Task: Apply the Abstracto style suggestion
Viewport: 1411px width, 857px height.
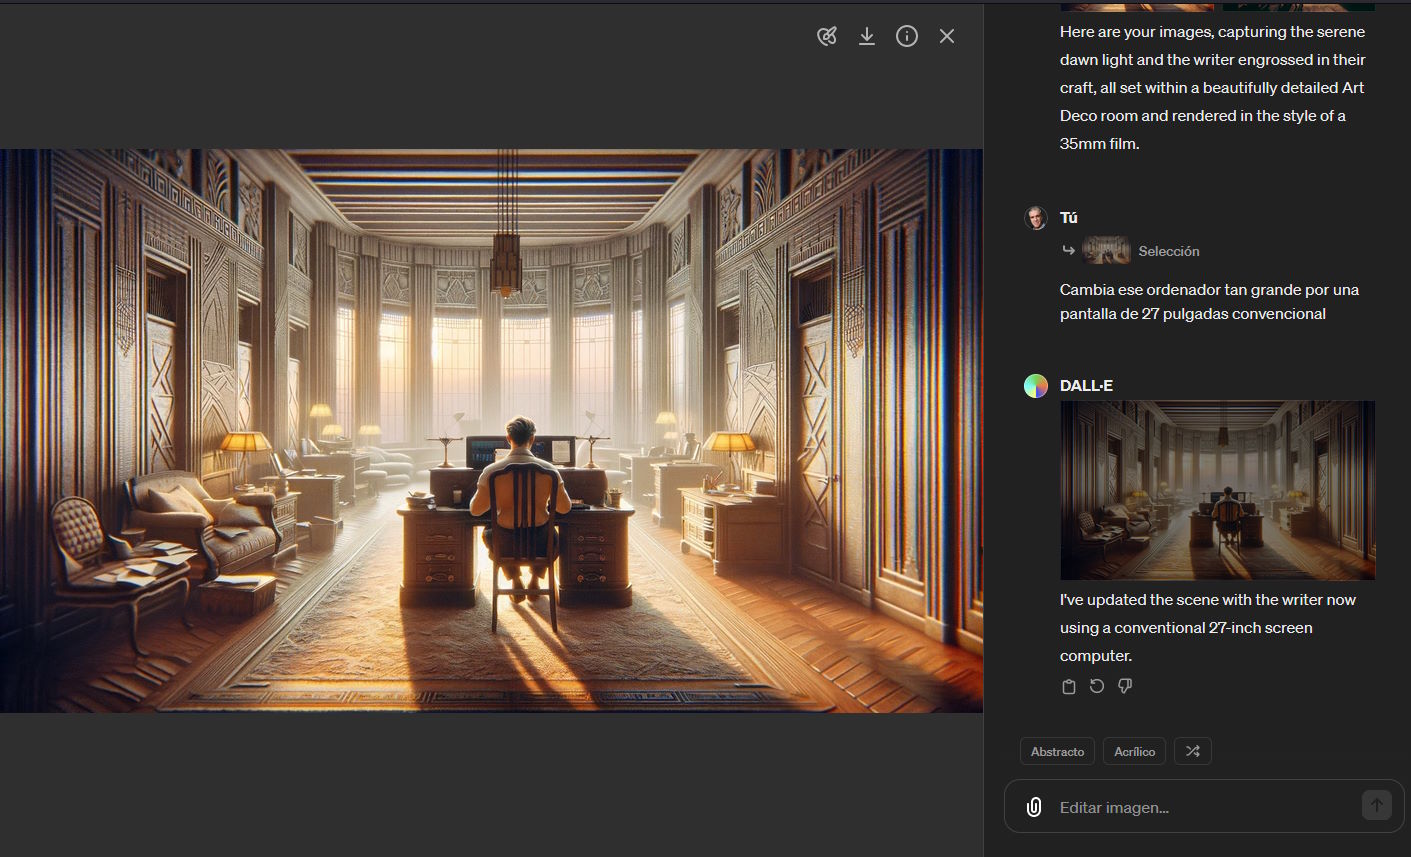Action: click(1057, 751)
